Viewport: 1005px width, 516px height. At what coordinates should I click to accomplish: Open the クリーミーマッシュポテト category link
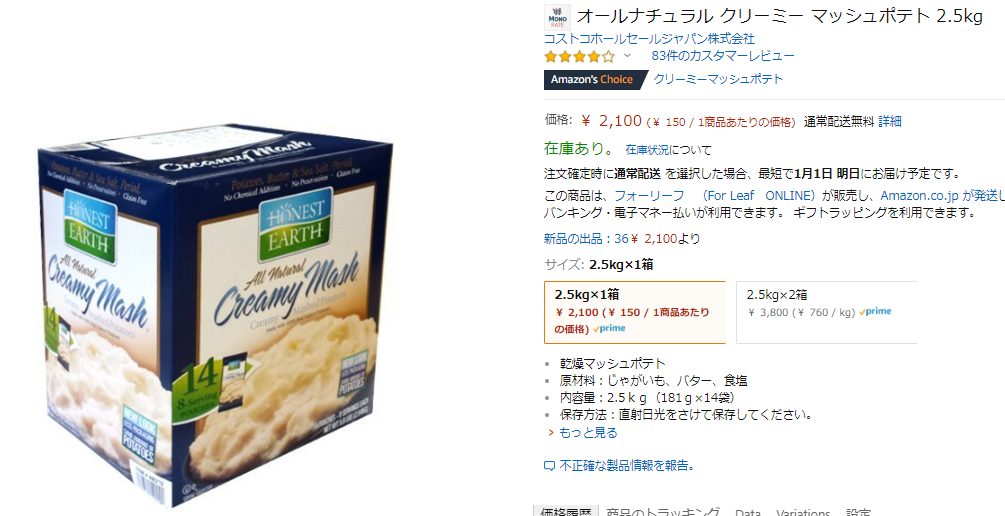(718, 79)
